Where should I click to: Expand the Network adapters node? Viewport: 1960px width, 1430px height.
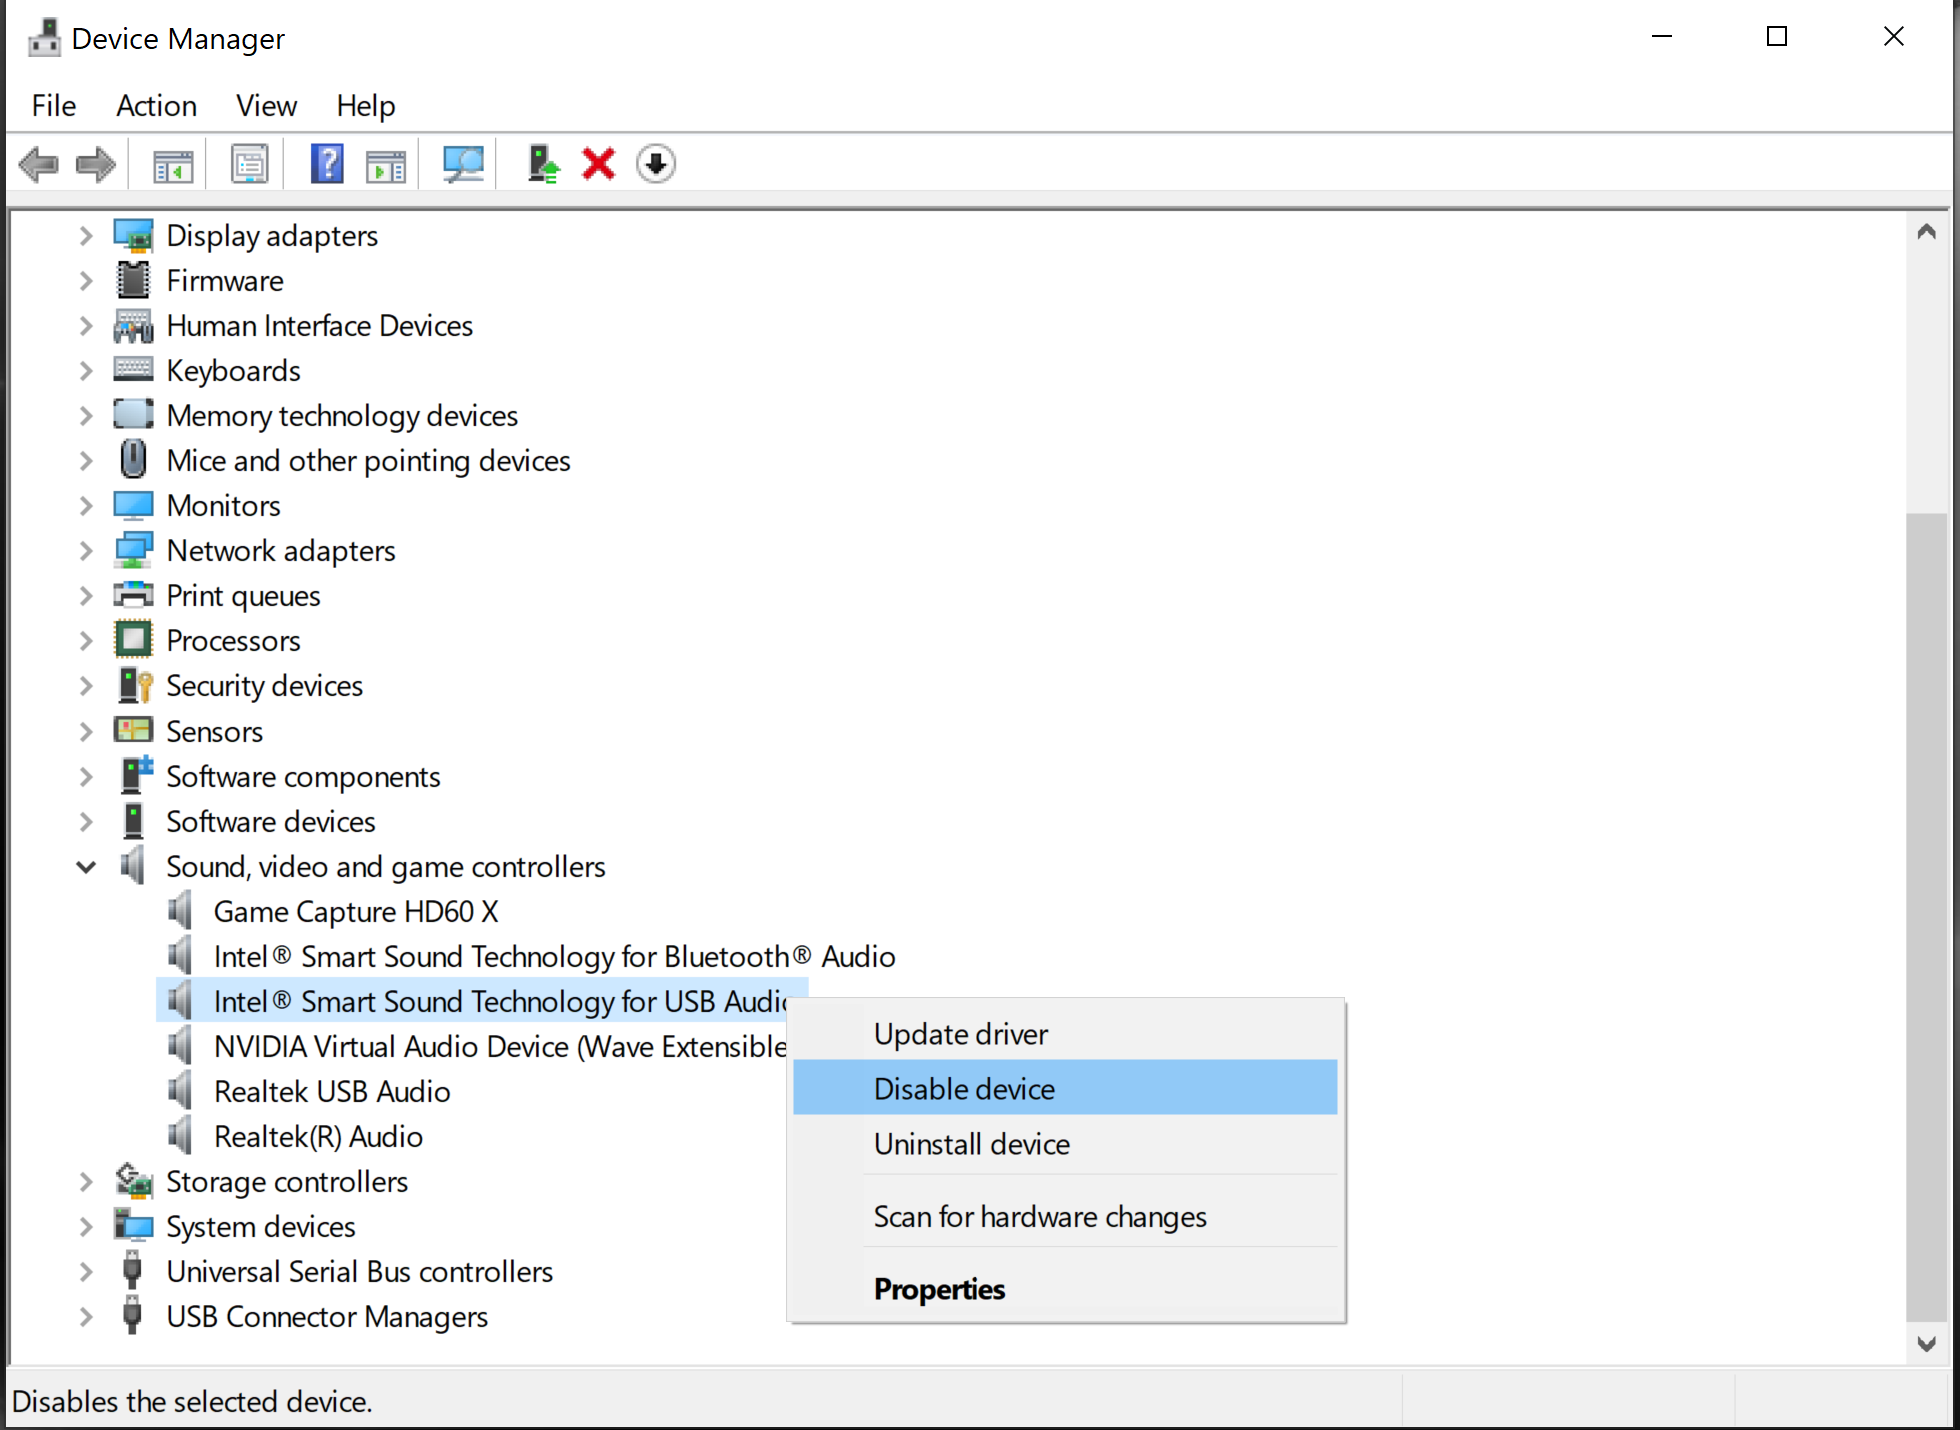pyautogui.click(x=86, y=551)
